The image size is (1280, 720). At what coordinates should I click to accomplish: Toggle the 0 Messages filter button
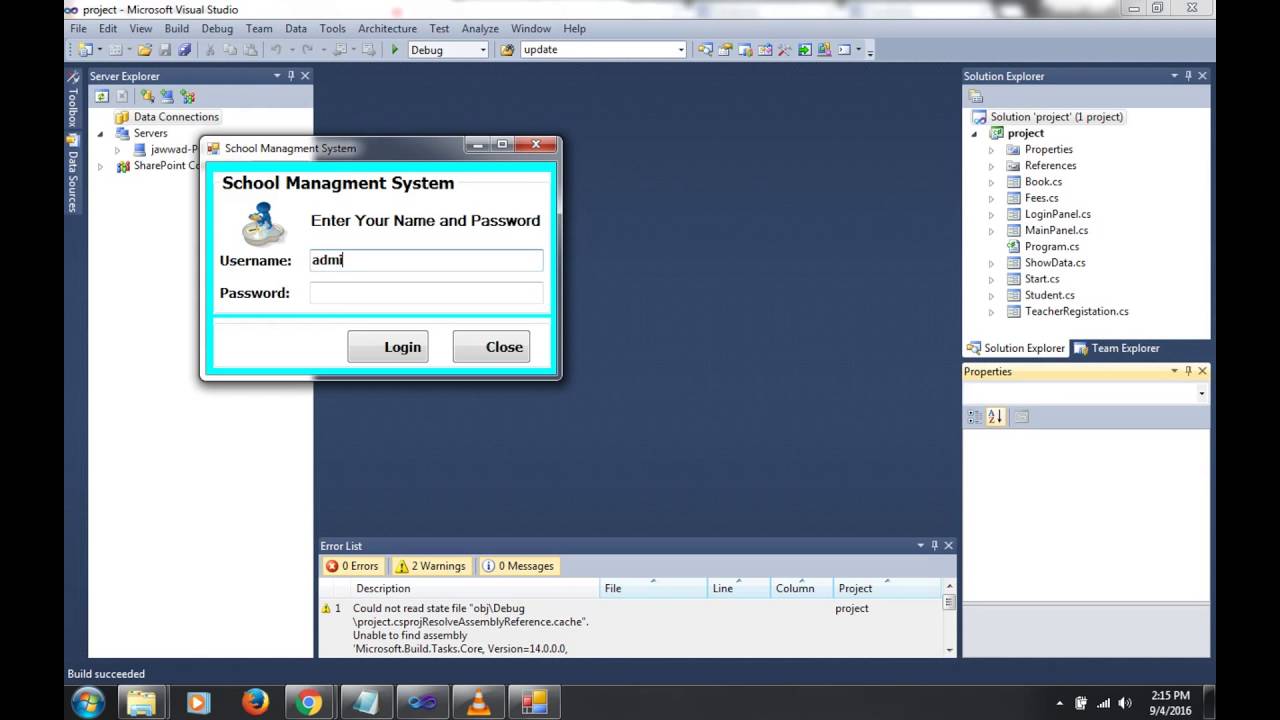coord(519,566)
